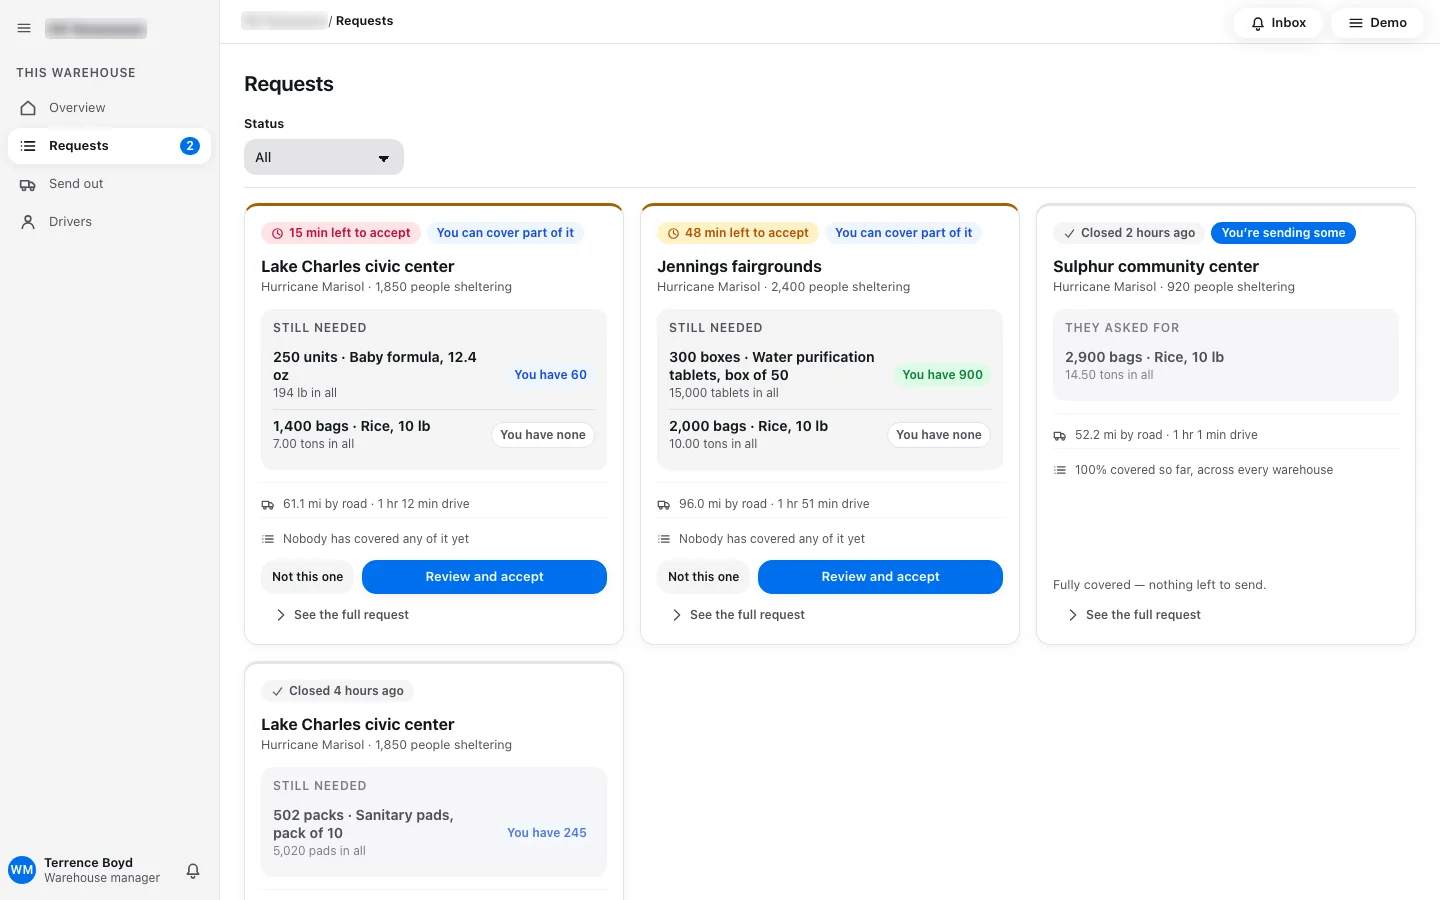Expand full request for first Lake Charles card
The height and width of the screenshot is (900, 1440).
point(342,615)
